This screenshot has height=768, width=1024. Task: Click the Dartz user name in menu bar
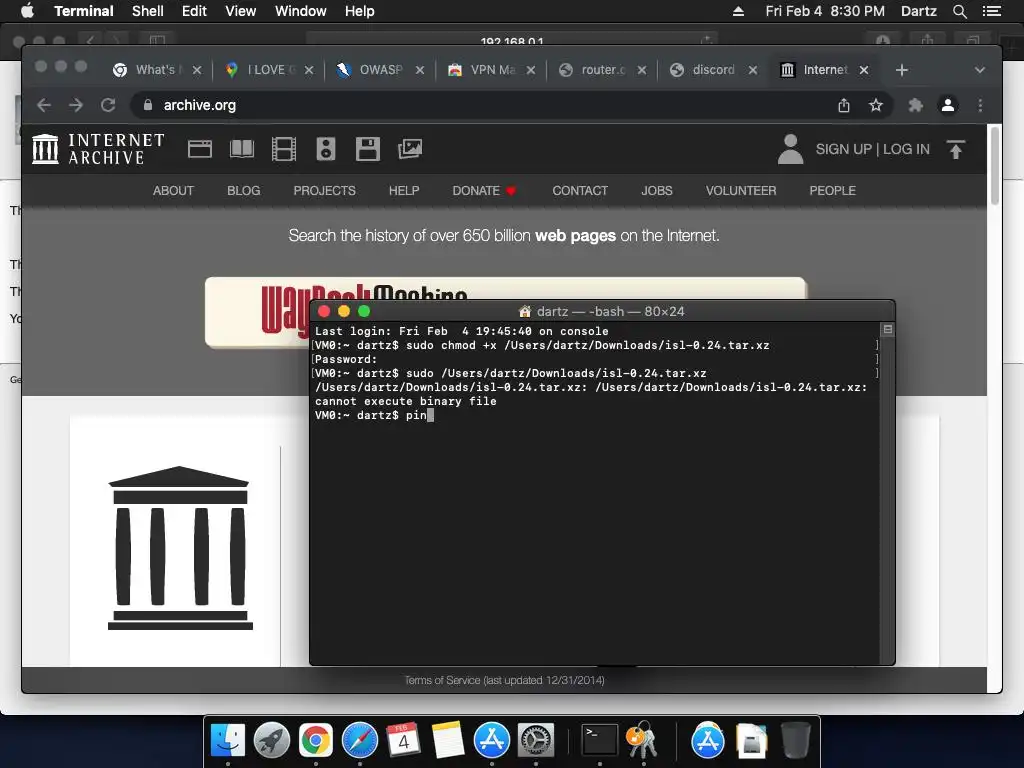[x=918, y=11]
